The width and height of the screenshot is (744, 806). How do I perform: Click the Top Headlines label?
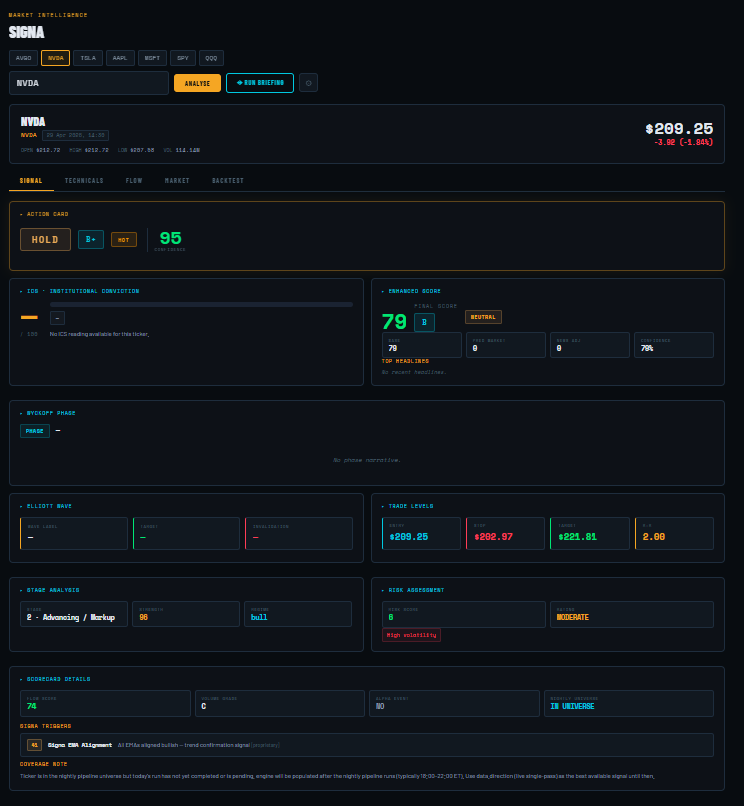click(x=405, y=361)
